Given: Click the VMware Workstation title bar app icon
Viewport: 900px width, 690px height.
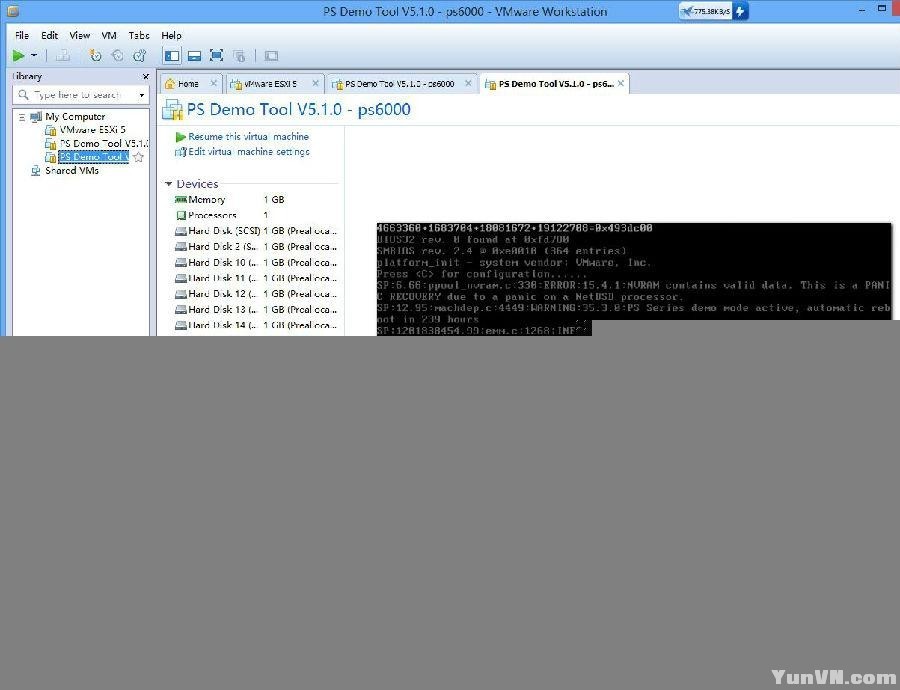Looking at the screenshot, I should pos(13,11).
